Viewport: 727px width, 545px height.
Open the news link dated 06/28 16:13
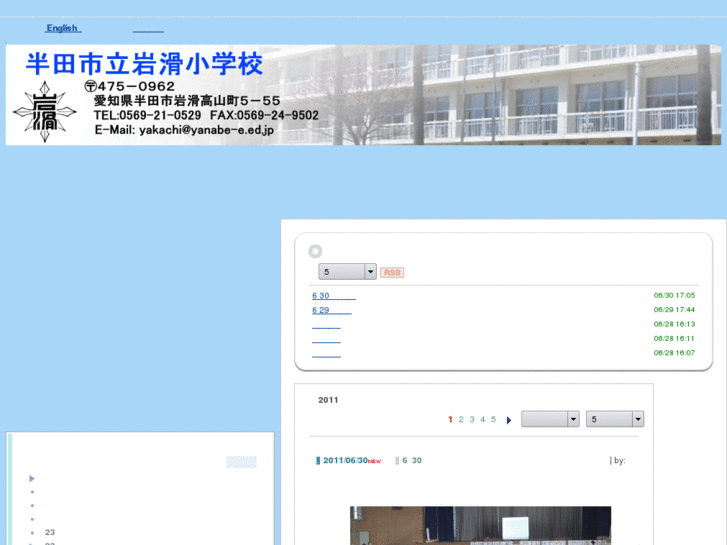pos(326,325)
